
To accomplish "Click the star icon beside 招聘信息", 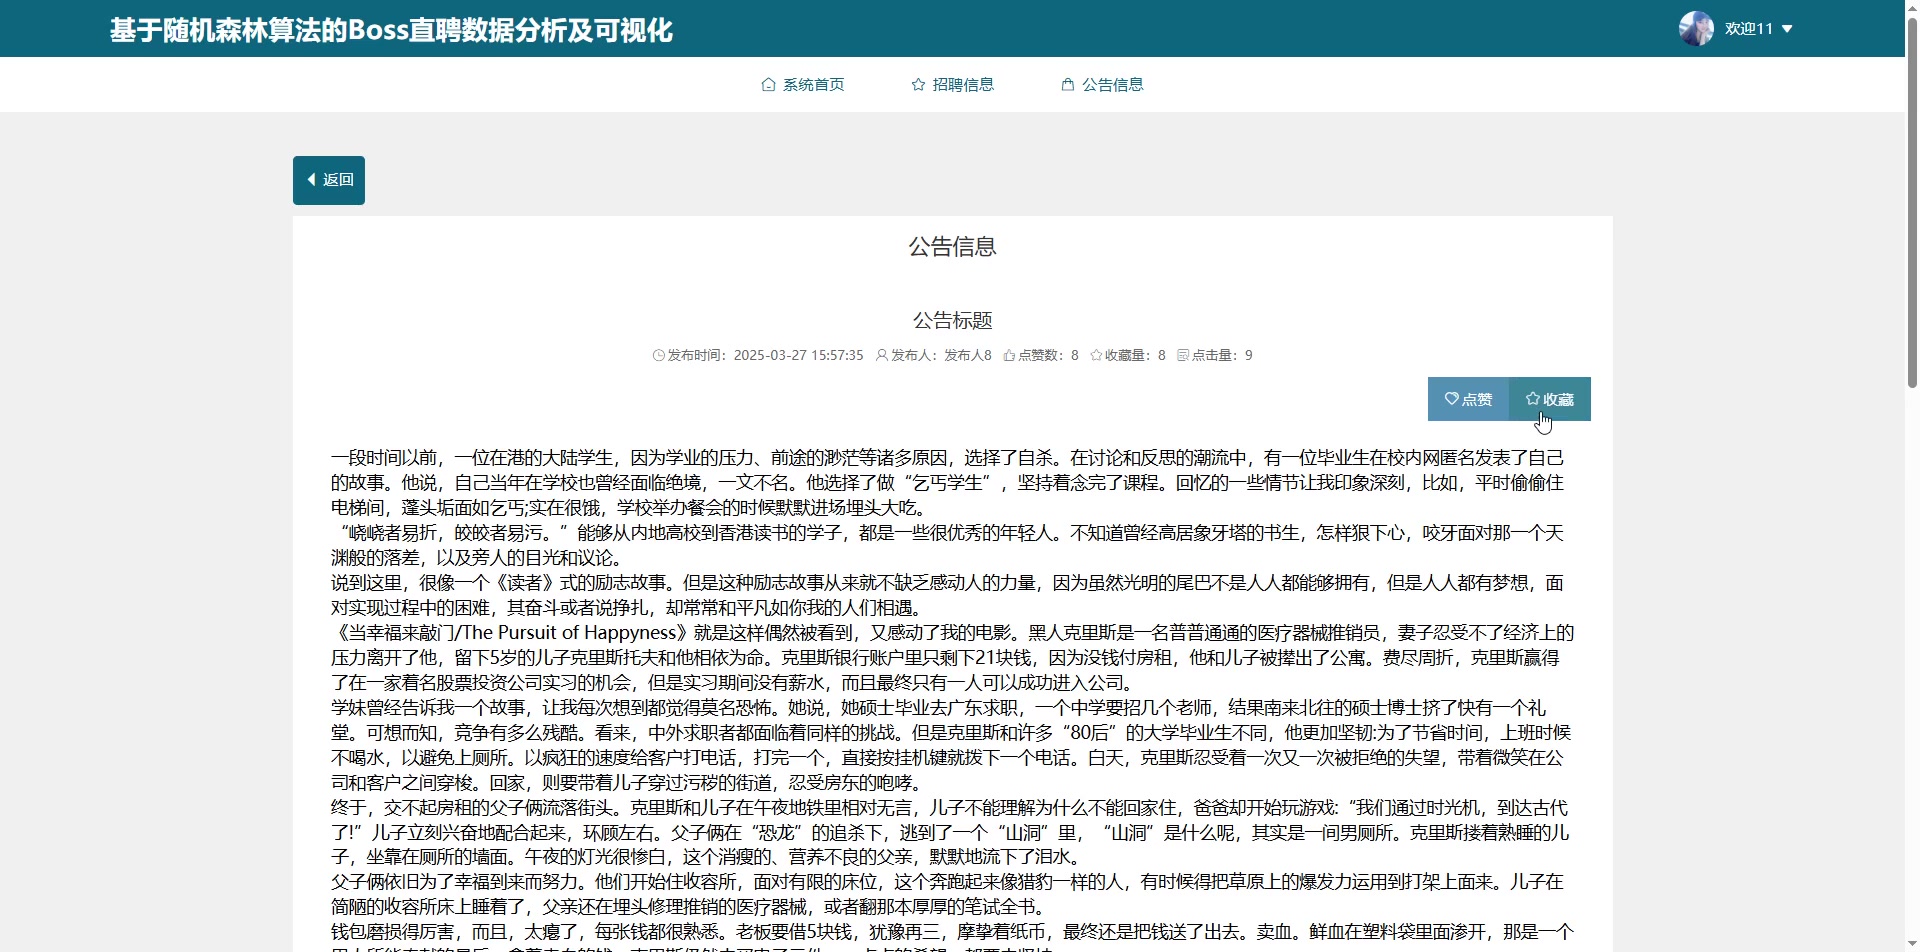I will point(917,85).
